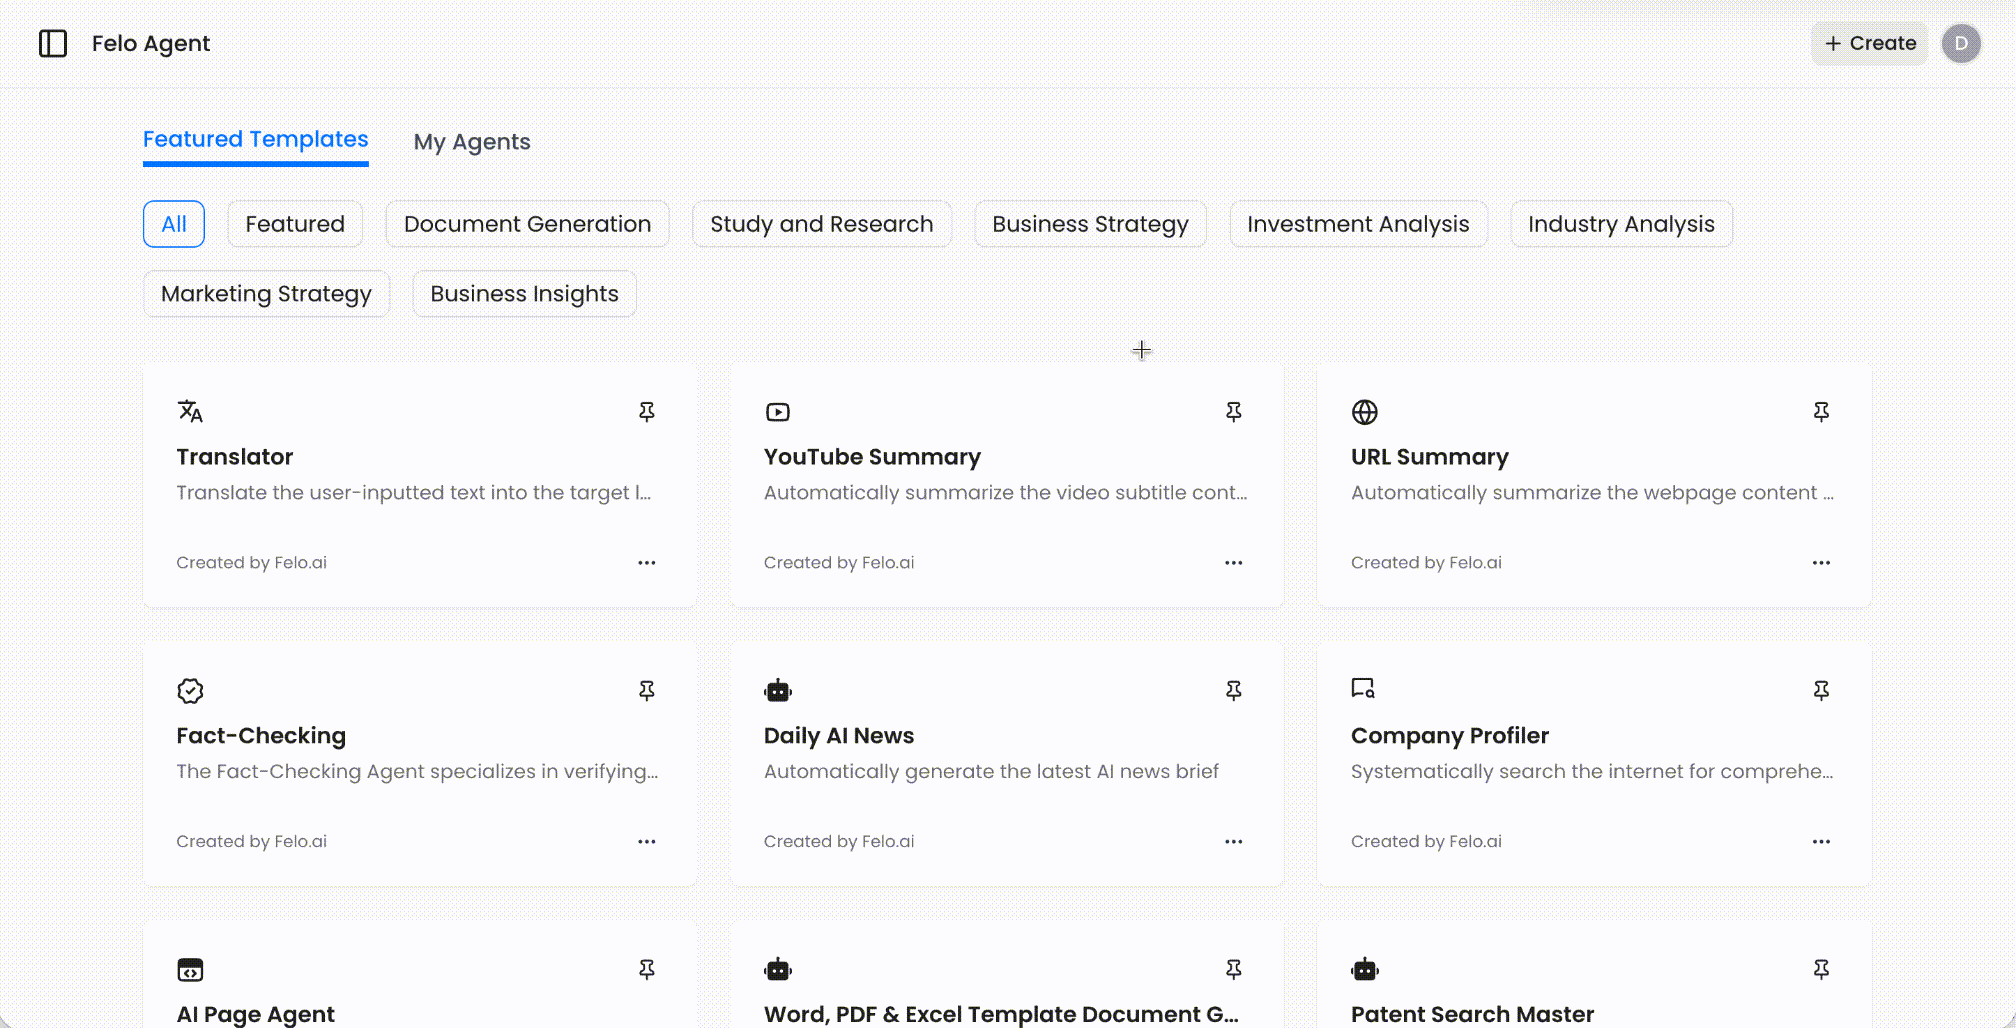This screenshot has width=2016, height=1028.
Task: Pin the Company Profiler agent
Action: tap(1821, 690)
